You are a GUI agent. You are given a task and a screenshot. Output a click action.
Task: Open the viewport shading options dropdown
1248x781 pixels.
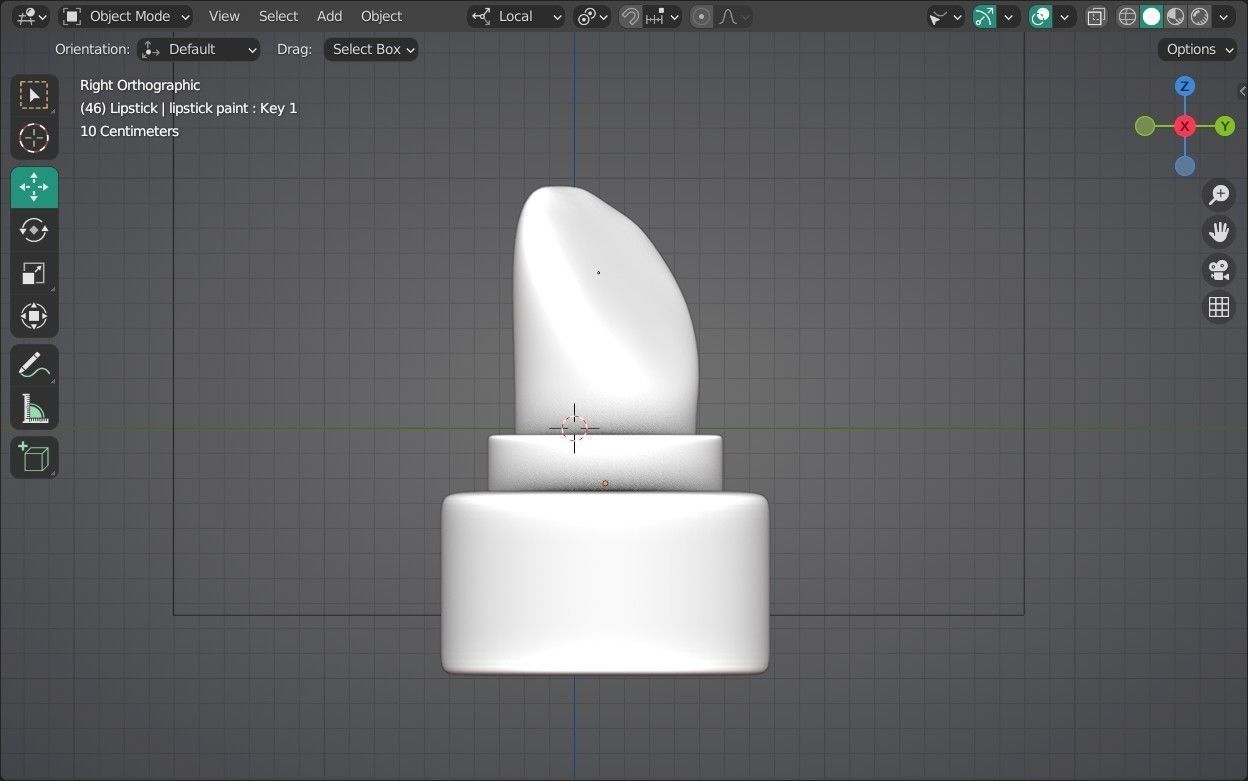point(1224,16)
